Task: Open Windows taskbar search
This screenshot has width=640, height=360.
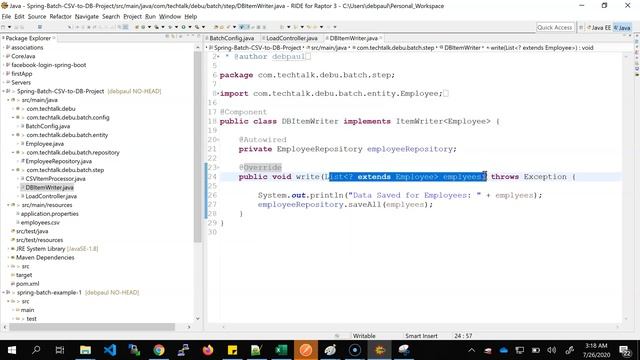Action: coord(36,350)
